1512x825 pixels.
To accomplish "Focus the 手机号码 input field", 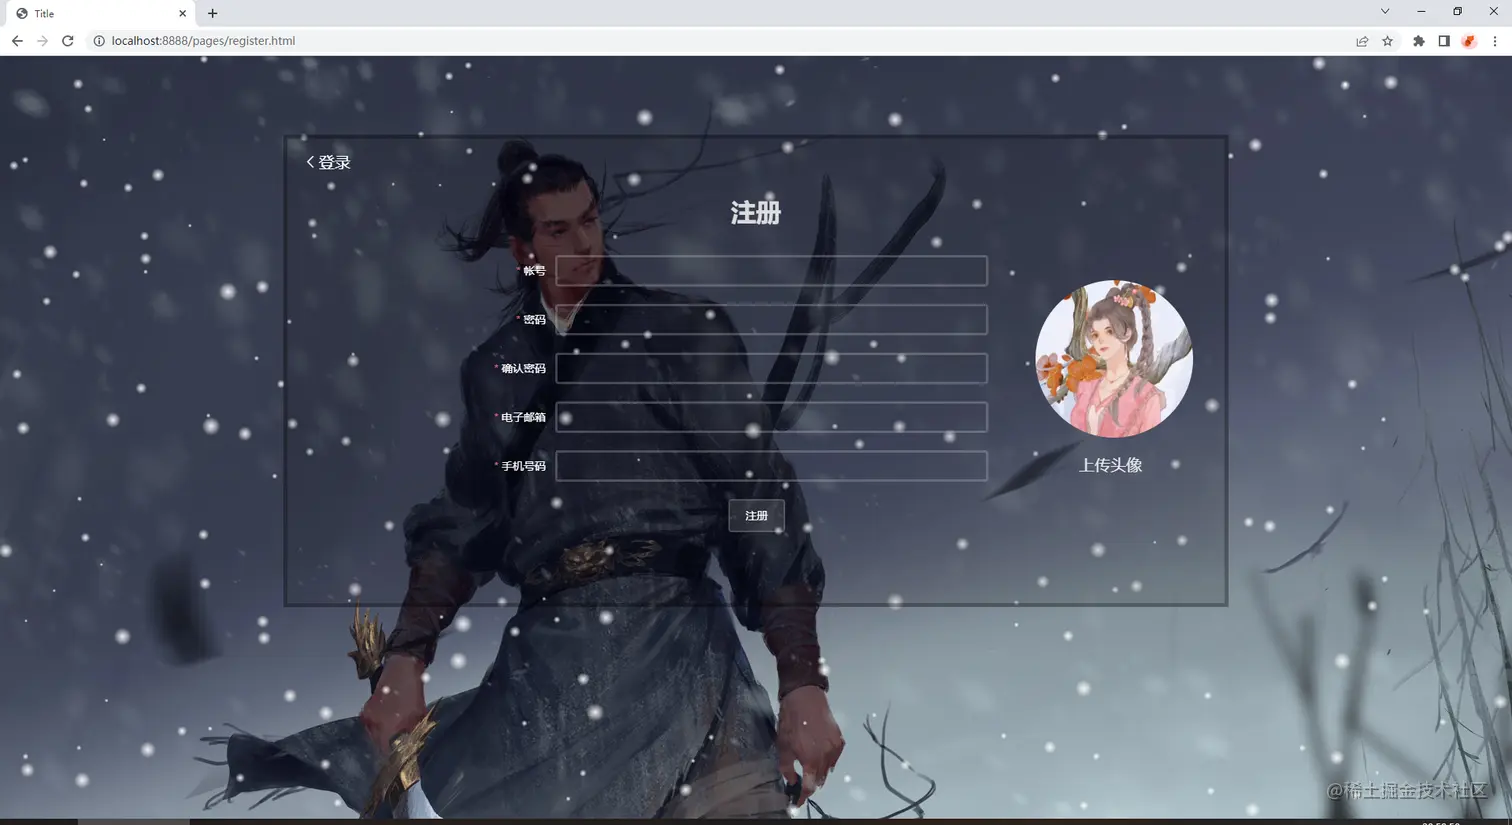I will click(771, 466).
